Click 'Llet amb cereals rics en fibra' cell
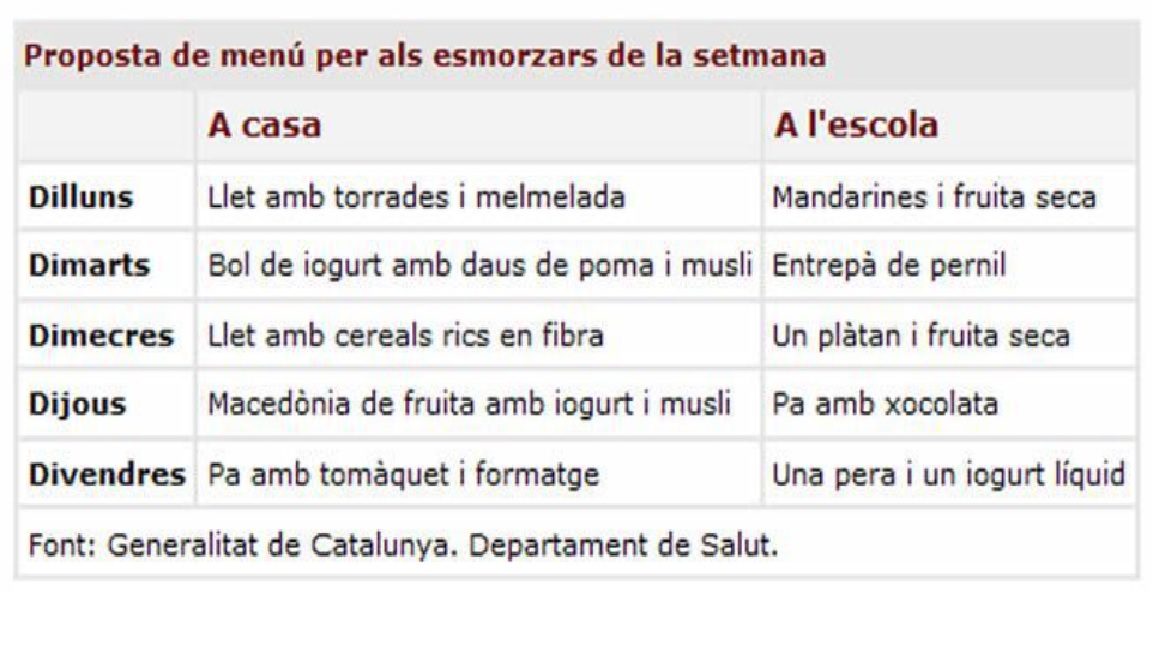 pyautogui.click(x=406, y=335)
